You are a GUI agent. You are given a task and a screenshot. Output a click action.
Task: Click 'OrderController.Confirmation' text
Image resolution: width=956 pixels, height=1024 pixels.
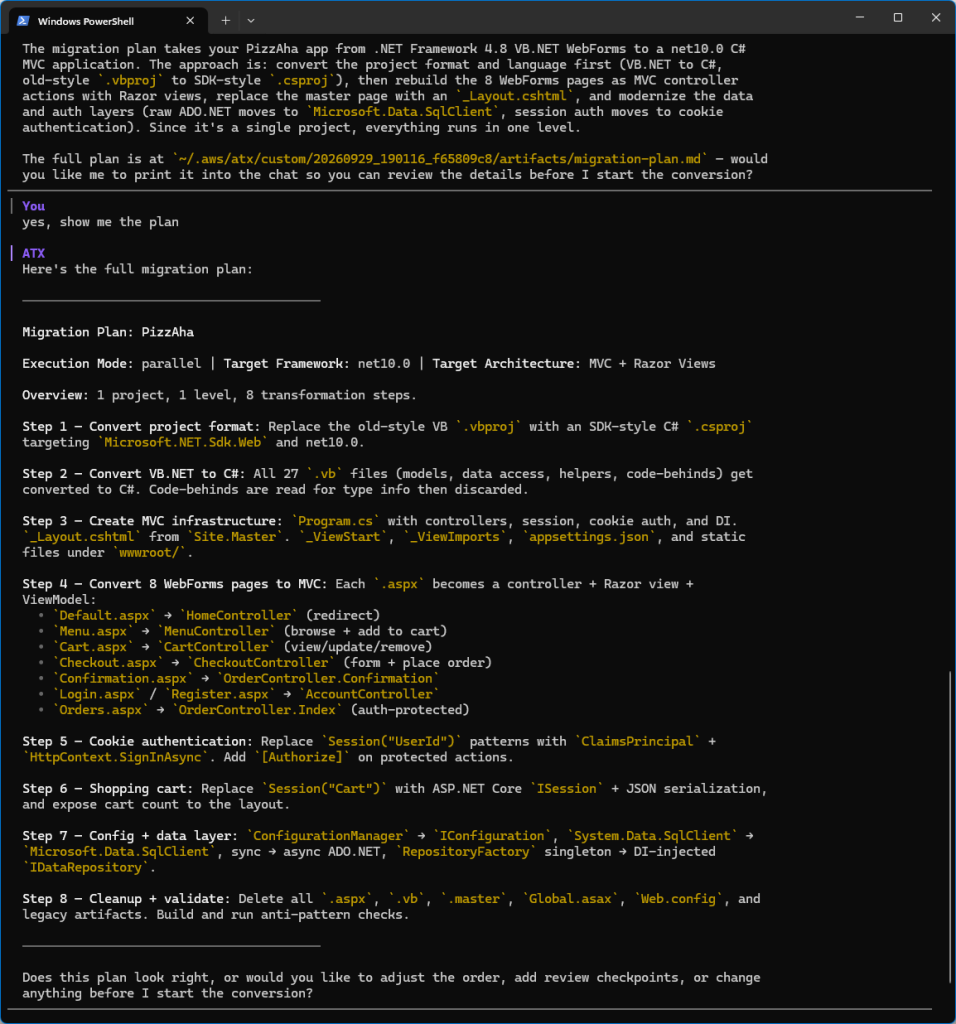coord(328,679)
